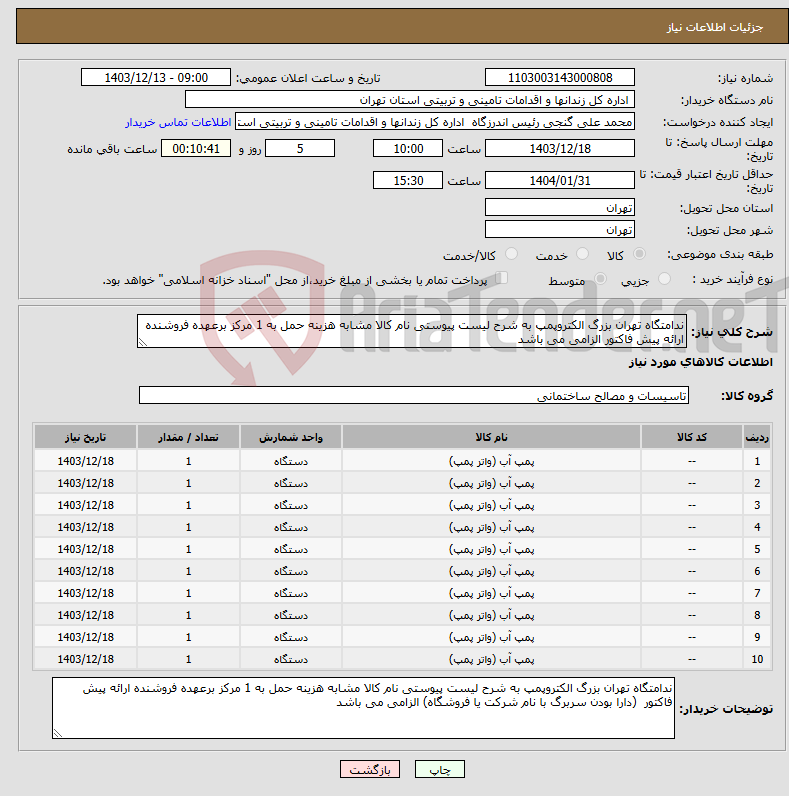Click the row number 10 cell
This screenshot has width=789, height=796.
tap(757, 659)
